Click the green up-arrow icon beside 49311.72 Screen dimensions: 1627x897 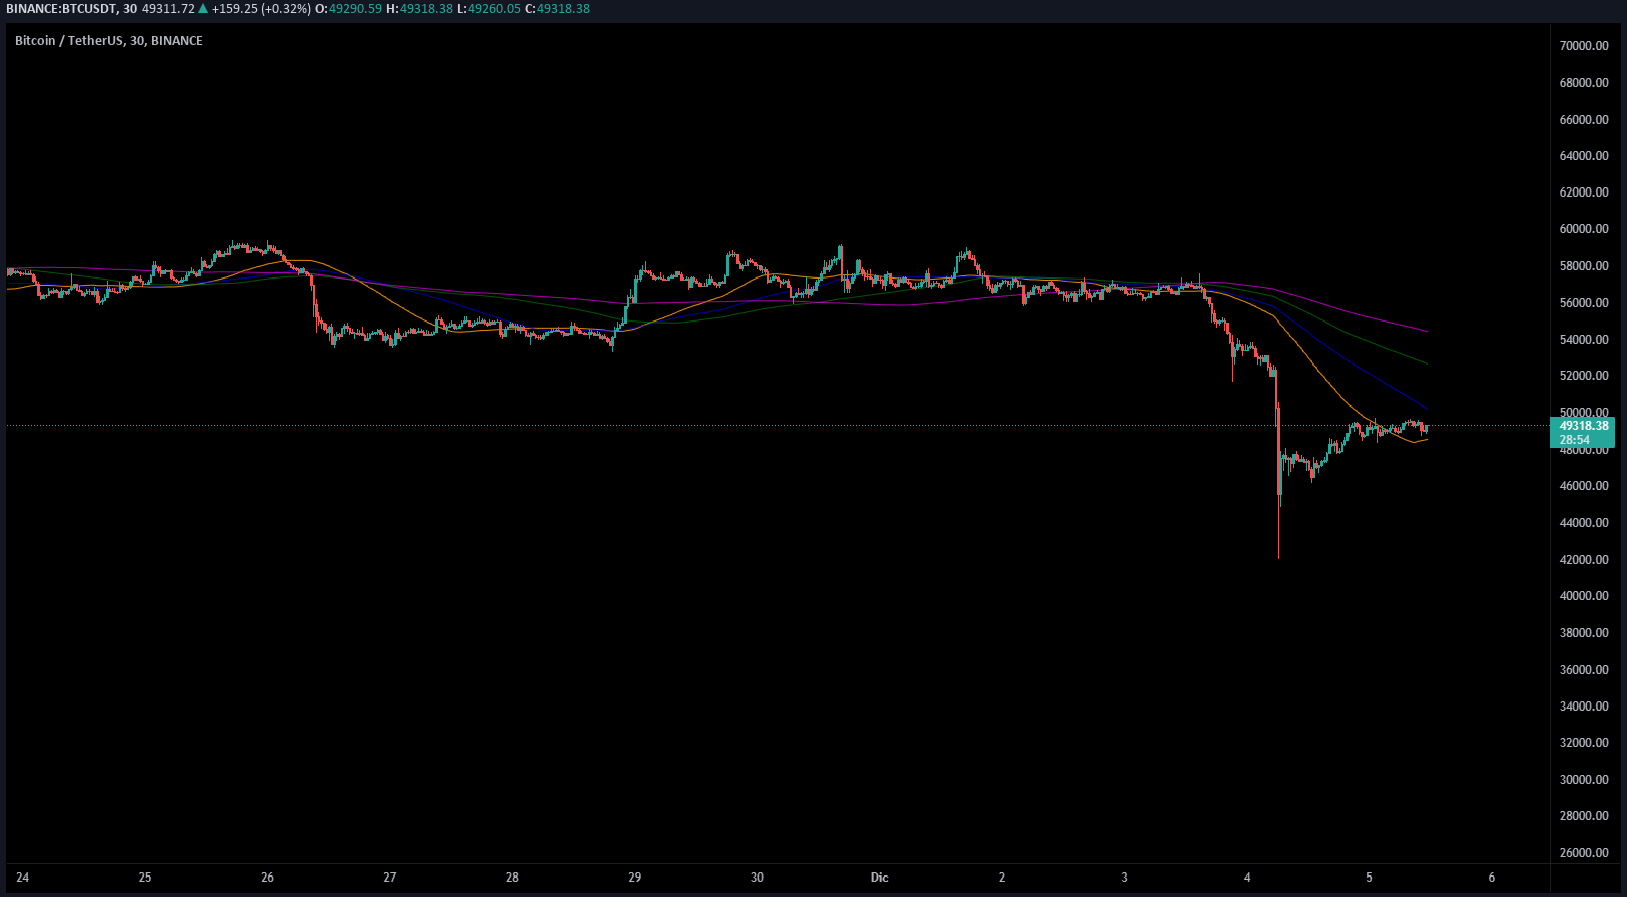point(203,9)
